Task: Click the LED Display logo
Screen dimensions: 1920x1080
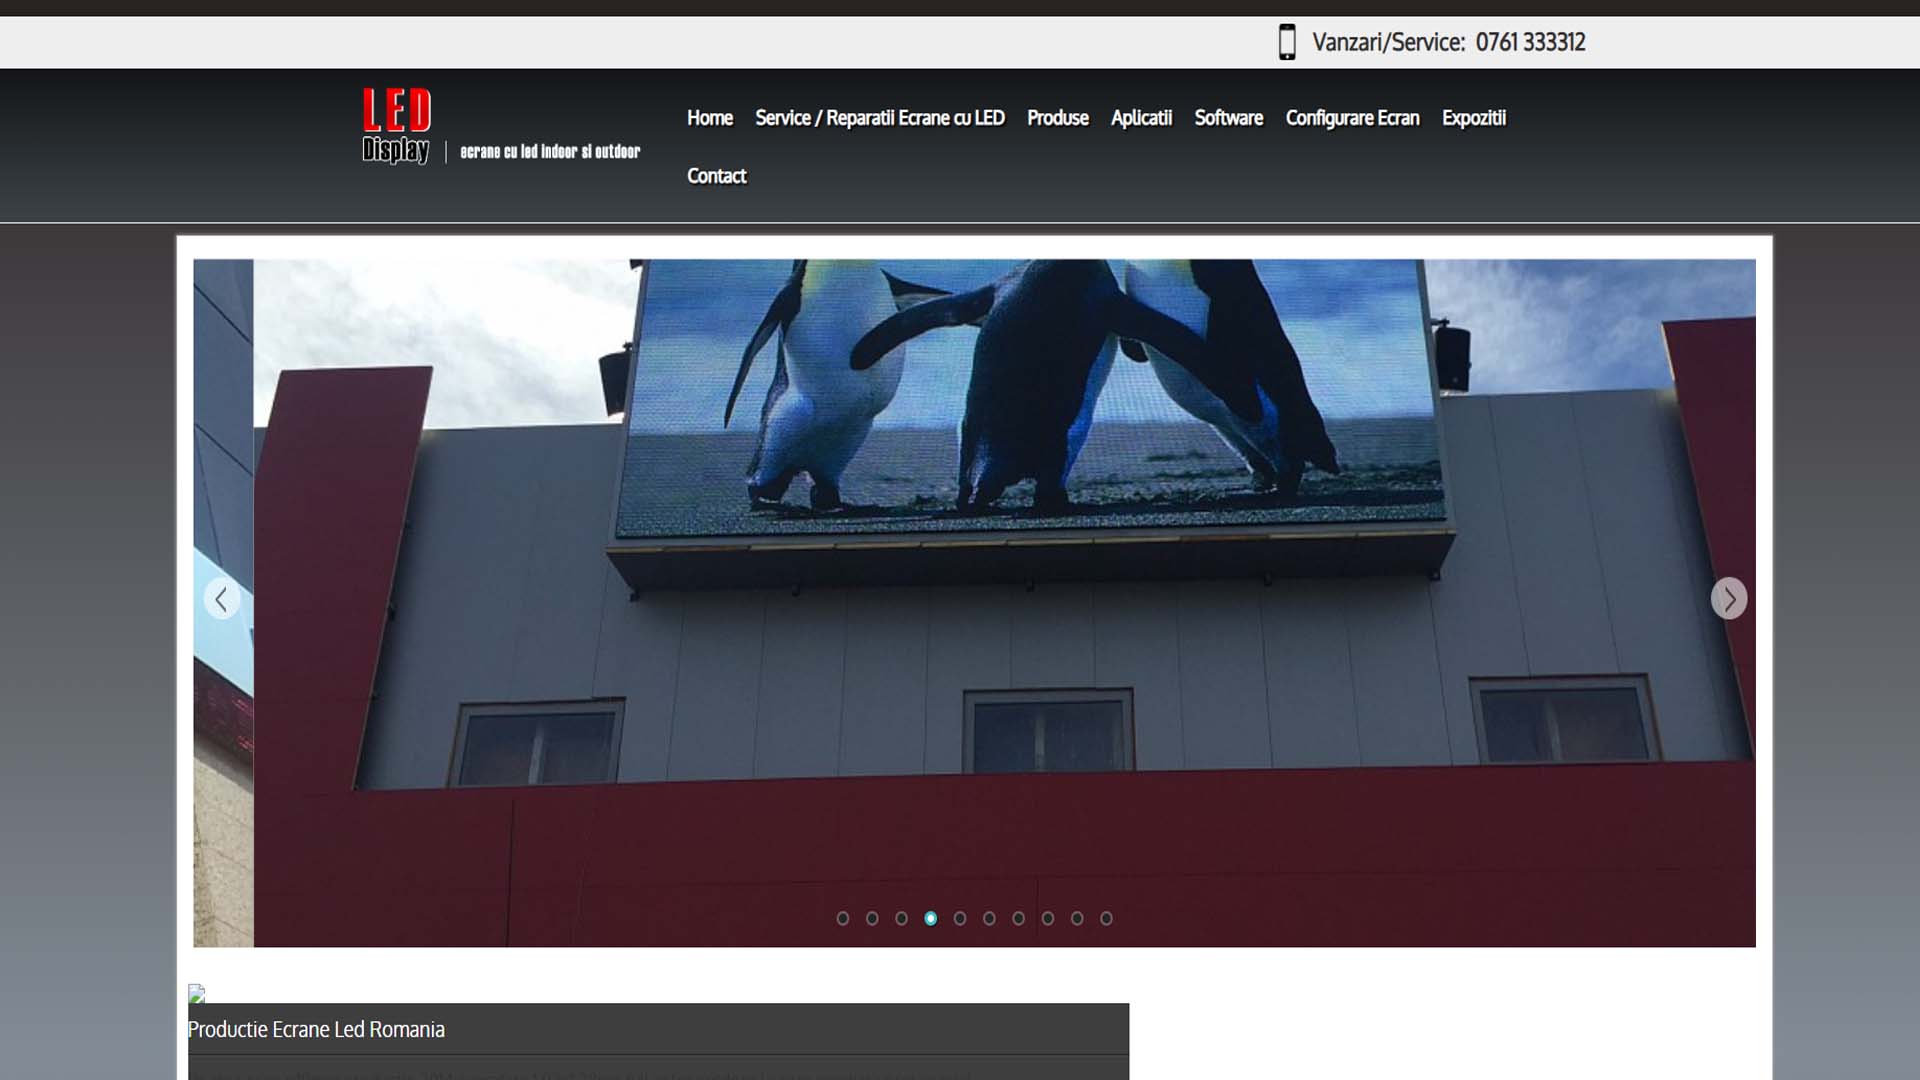Action: 397,126
